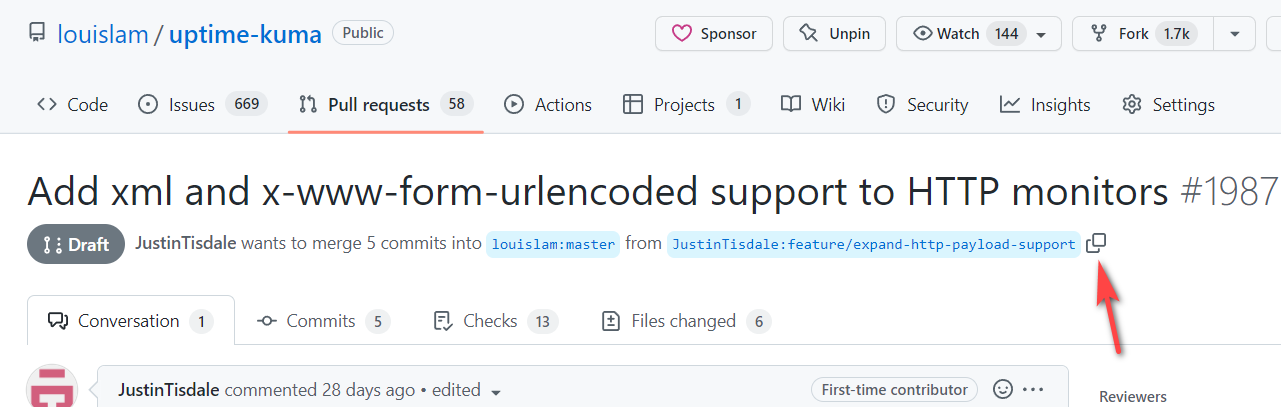Sponsor the project via the heart button
The width and height of the screenshot is (1281, 407).
713,34
